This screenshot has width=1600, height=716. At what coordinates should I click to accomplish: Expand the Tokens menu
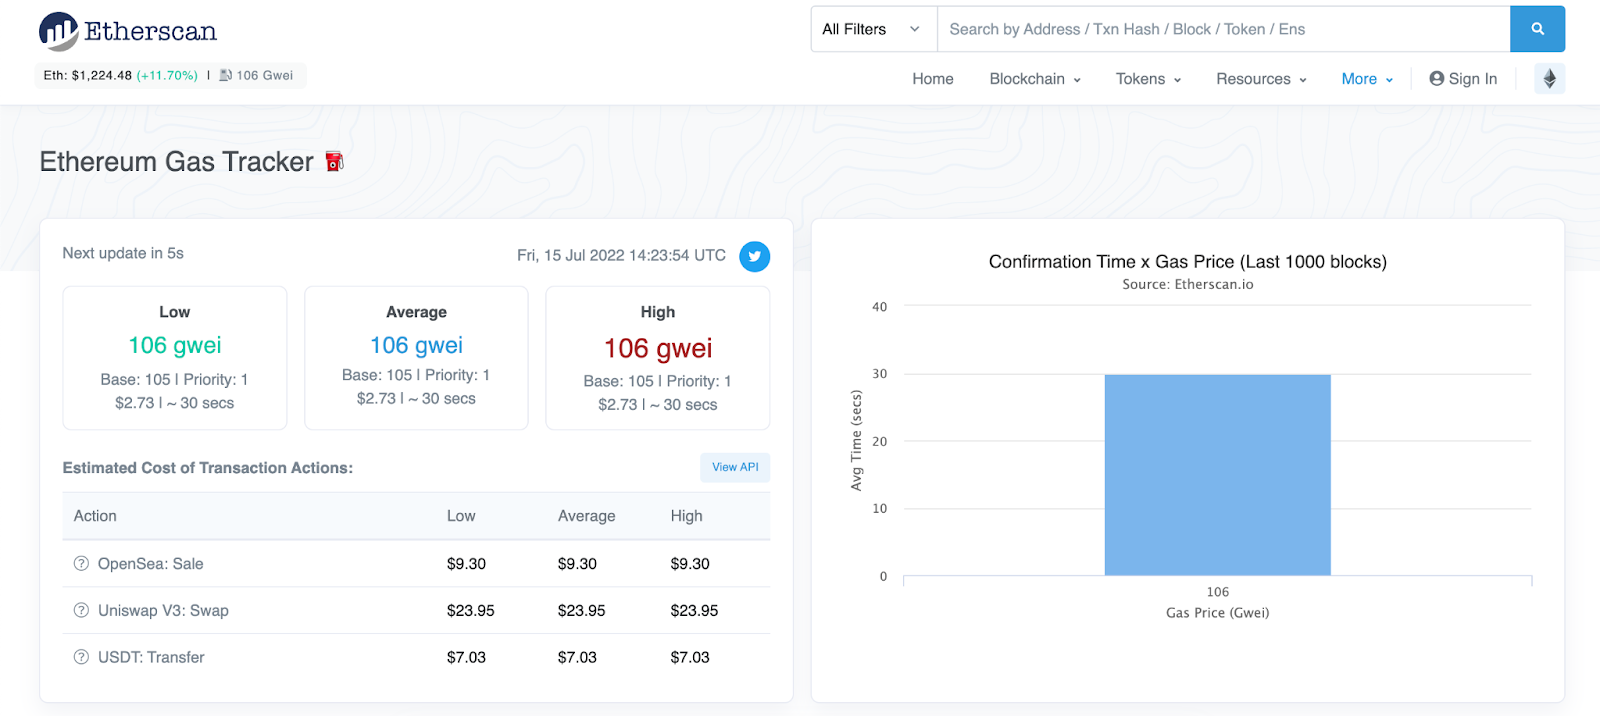coord(1148,79)
